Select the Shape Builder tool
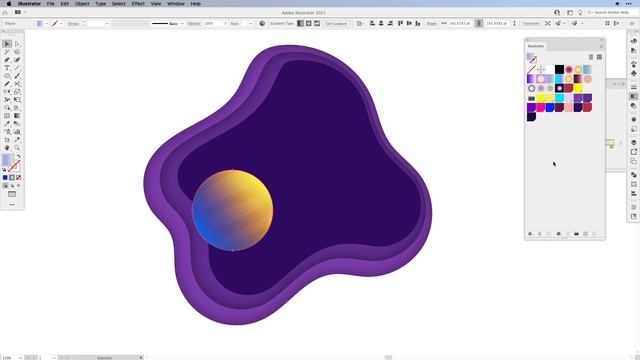The width and height of the screenshot is (640, 360). click(7, 108)
